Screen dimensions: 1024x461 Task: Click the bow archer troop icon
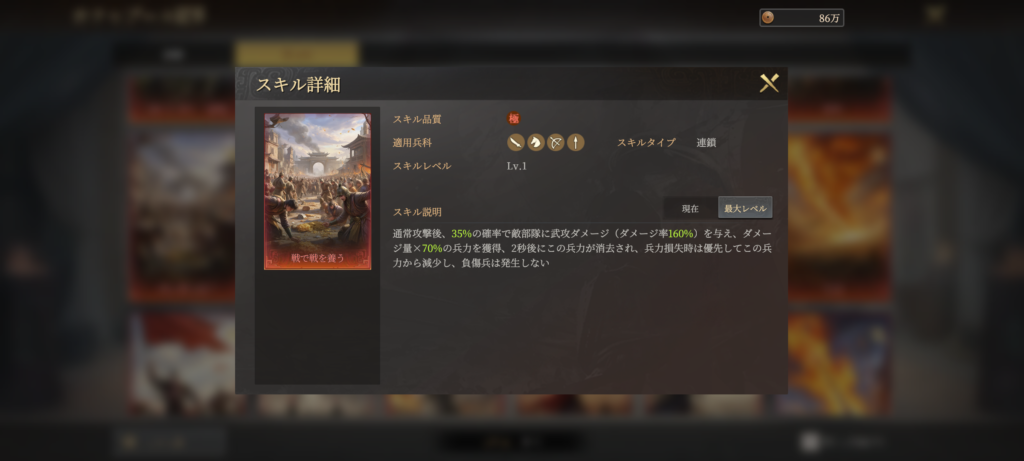pos(556,142)
